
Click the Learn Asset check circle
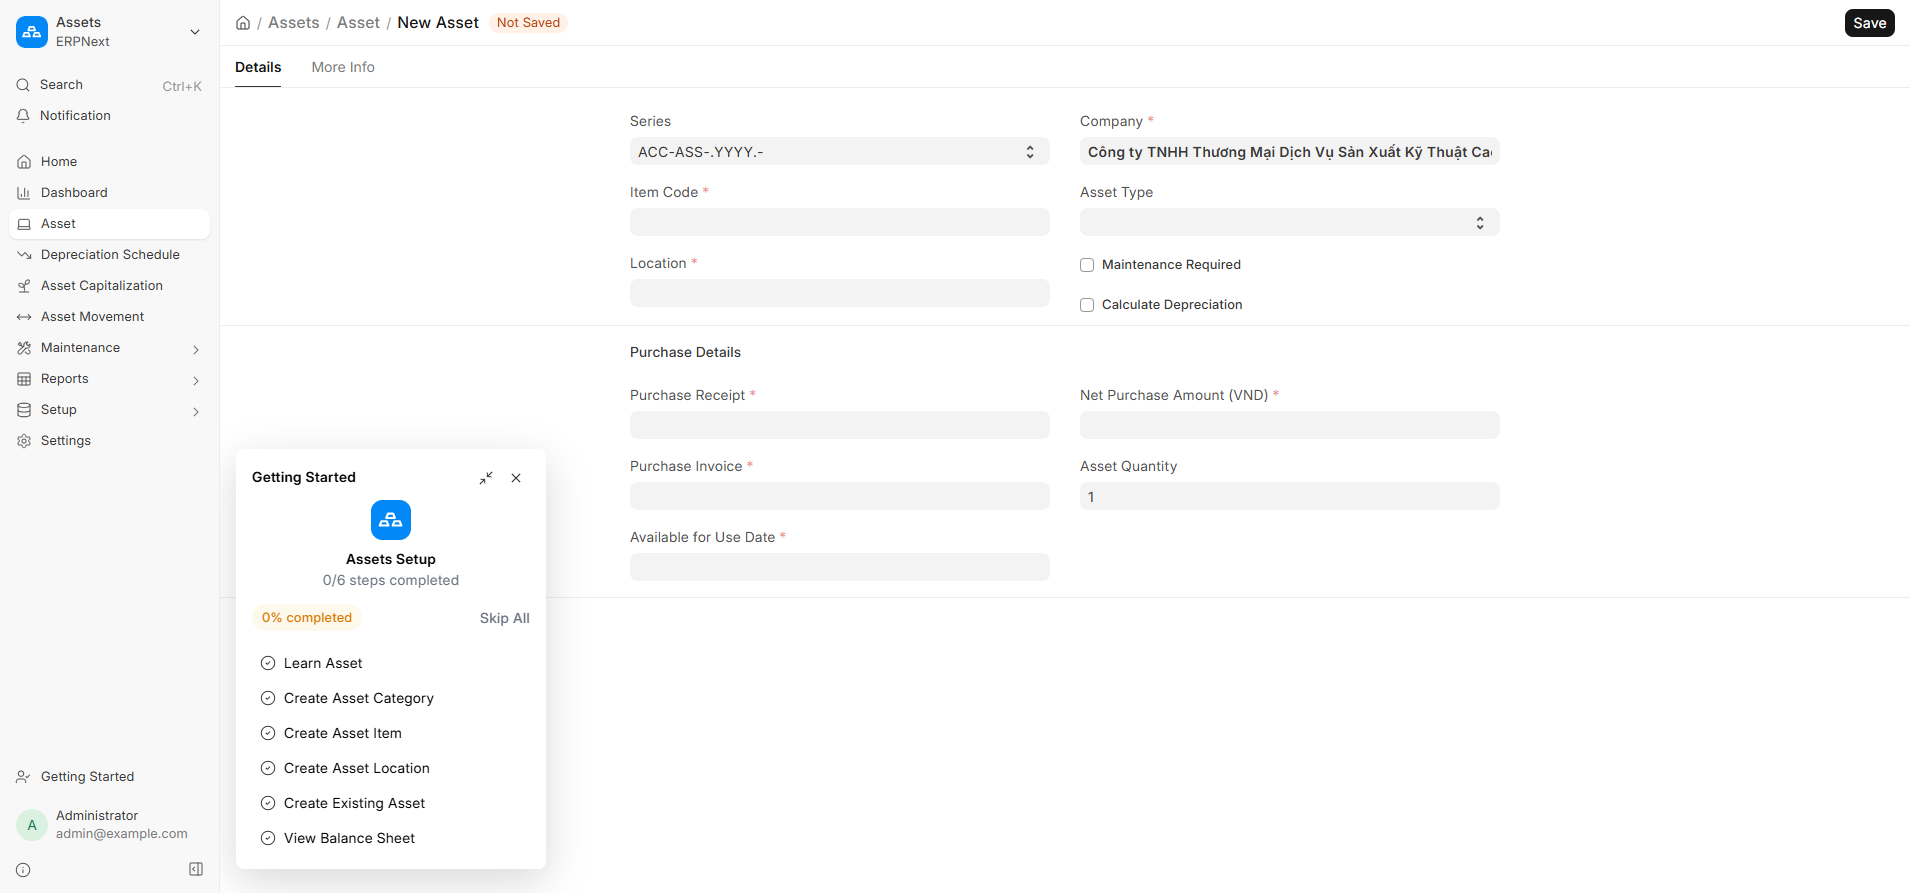coord(268,663)
